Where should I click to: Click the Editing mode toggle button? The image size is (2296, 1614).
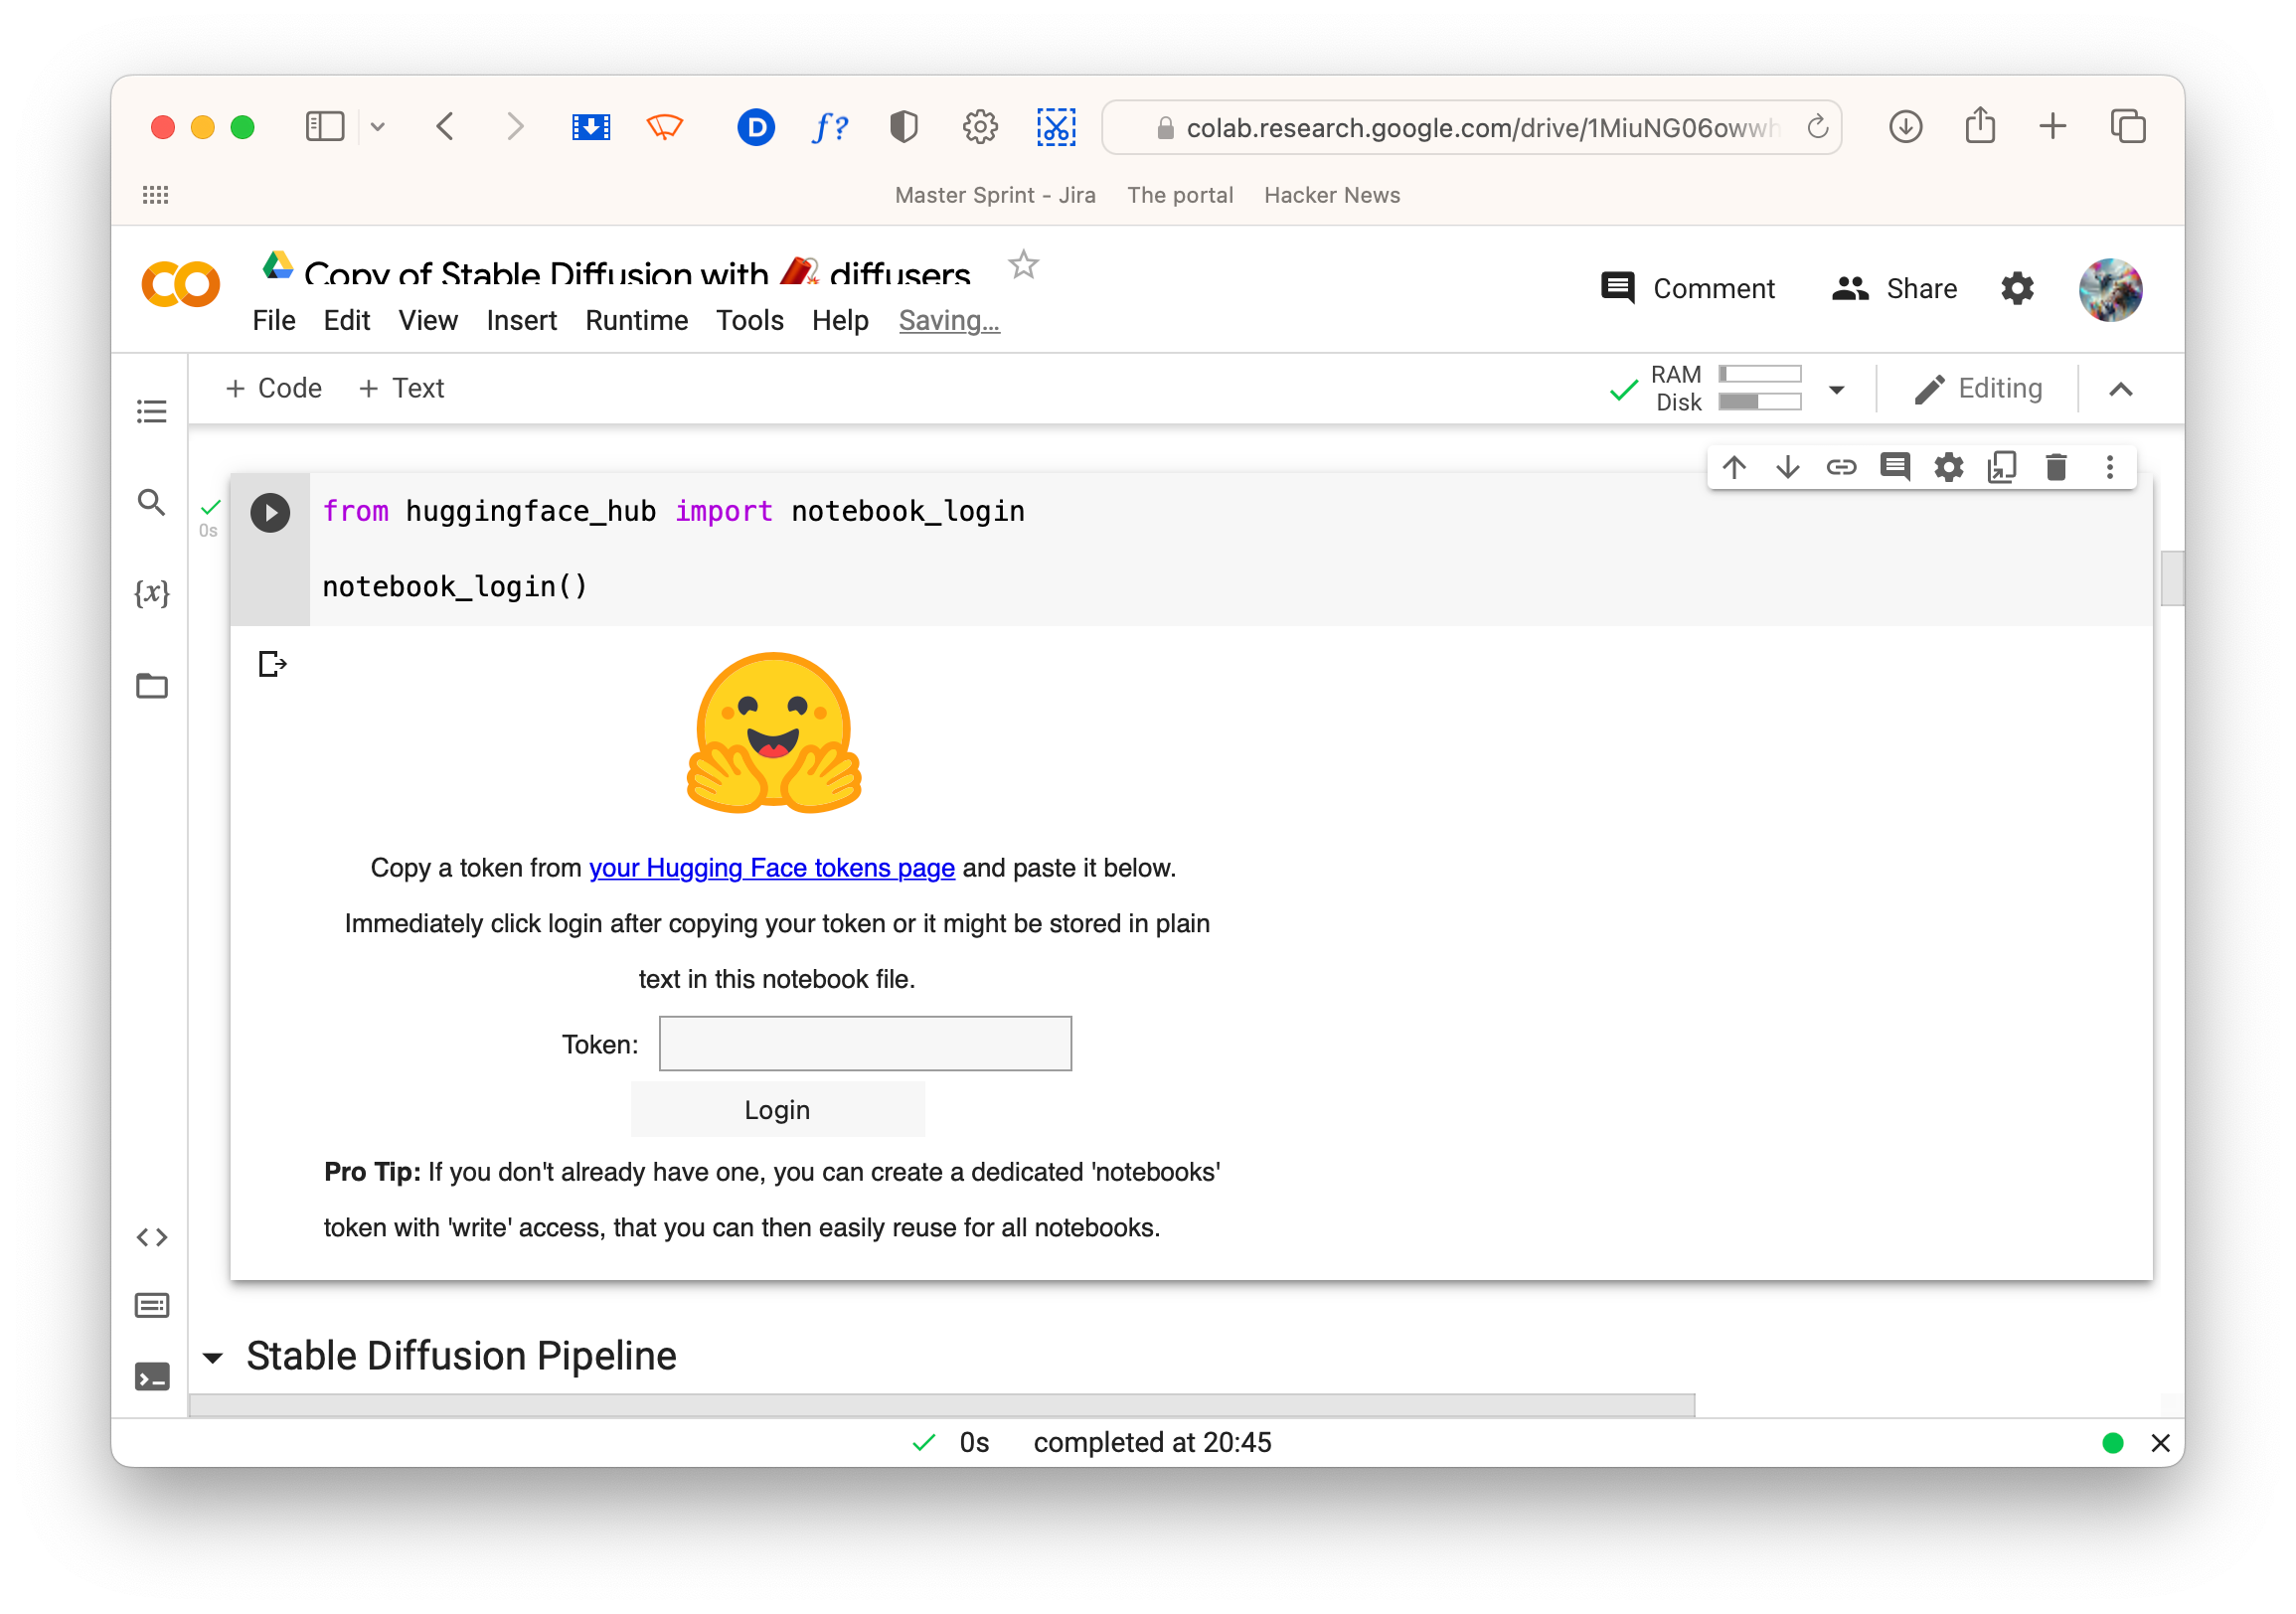(1980, 390)
